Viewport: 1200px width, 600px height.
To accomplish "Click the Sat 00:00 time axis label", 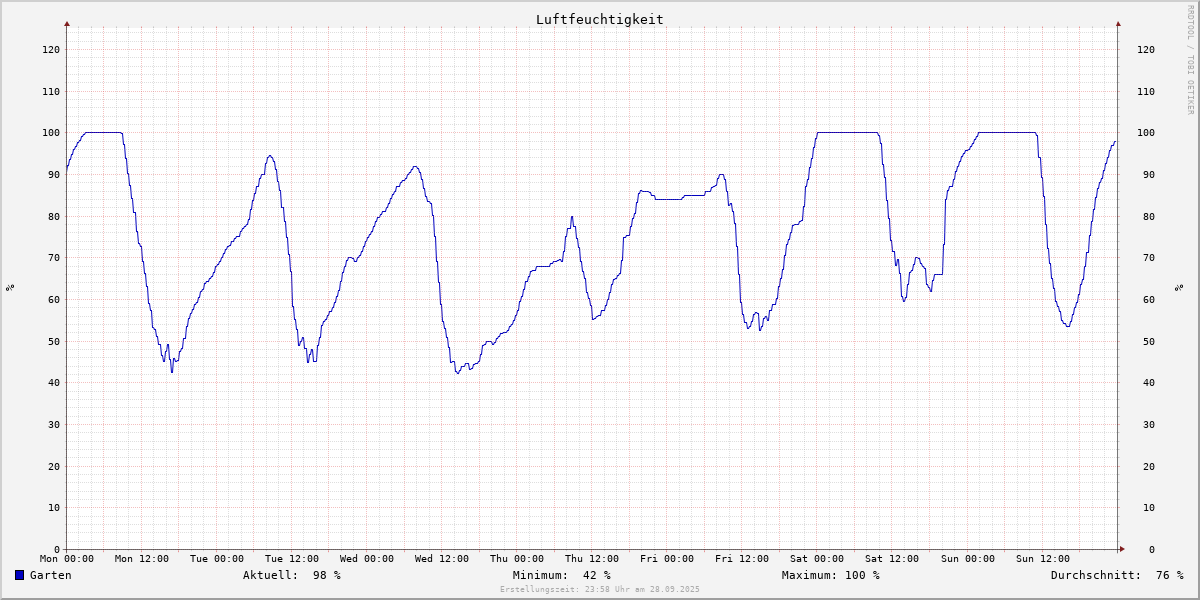I will tap(817, 559).
